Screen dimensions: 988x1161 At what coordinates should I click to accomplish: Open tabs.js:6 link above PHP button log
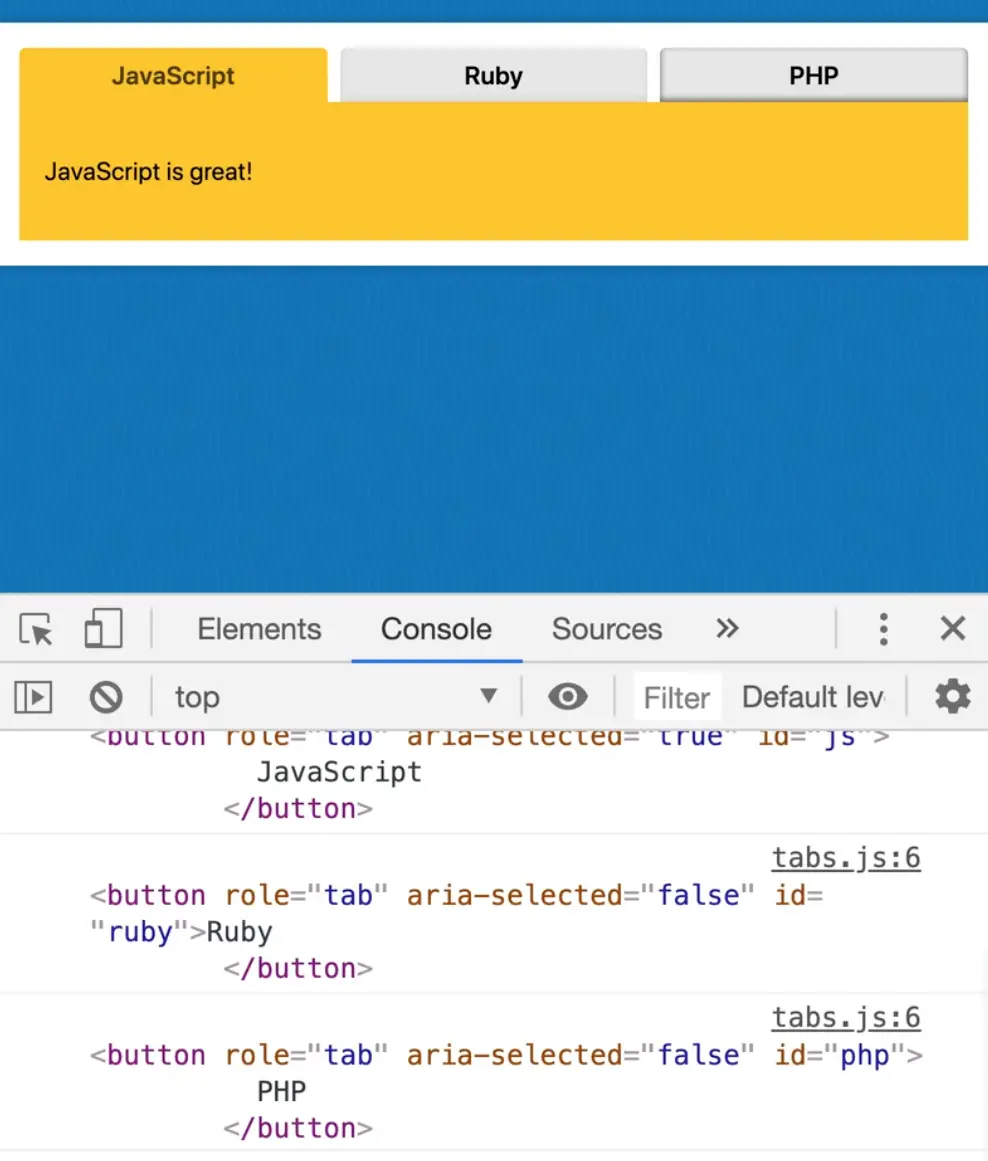(845, 1018)
